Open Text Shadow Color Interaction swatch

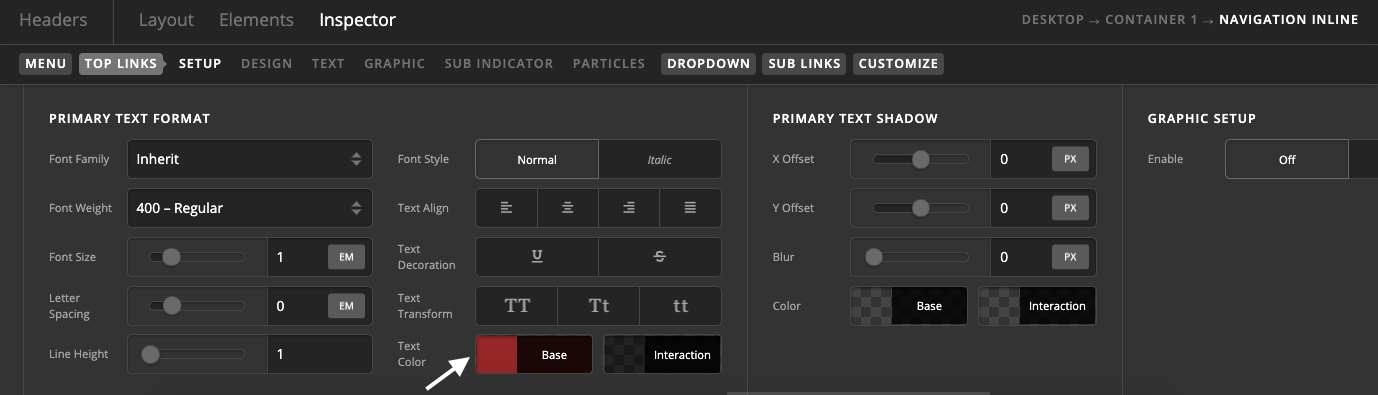[x=1037, y=306]
